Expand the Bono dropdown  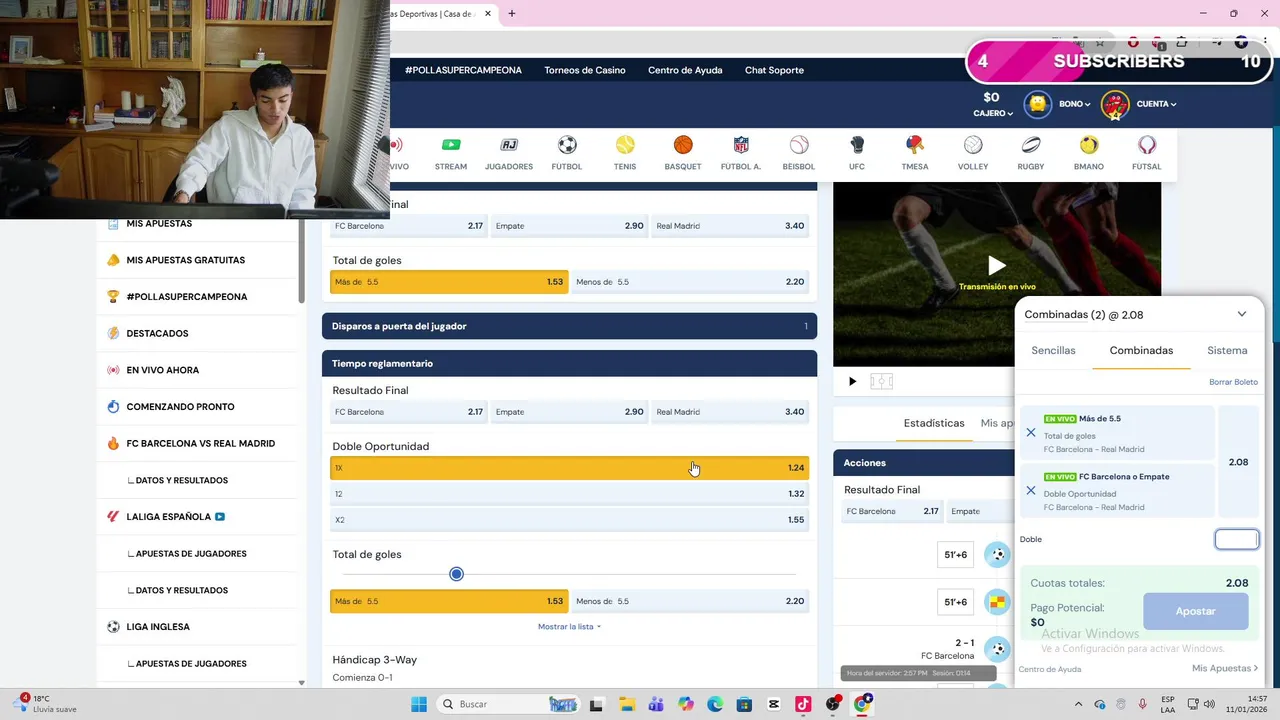point(1075,104)
